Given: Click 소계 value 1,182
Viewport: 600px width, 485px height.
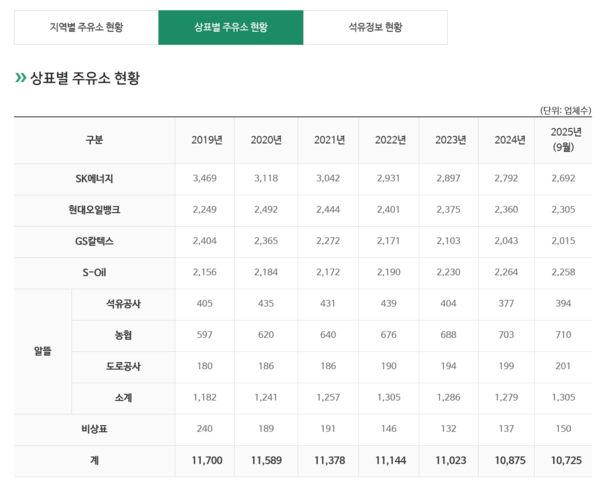Looking at the screenshot, I should [x=205, y=398].
